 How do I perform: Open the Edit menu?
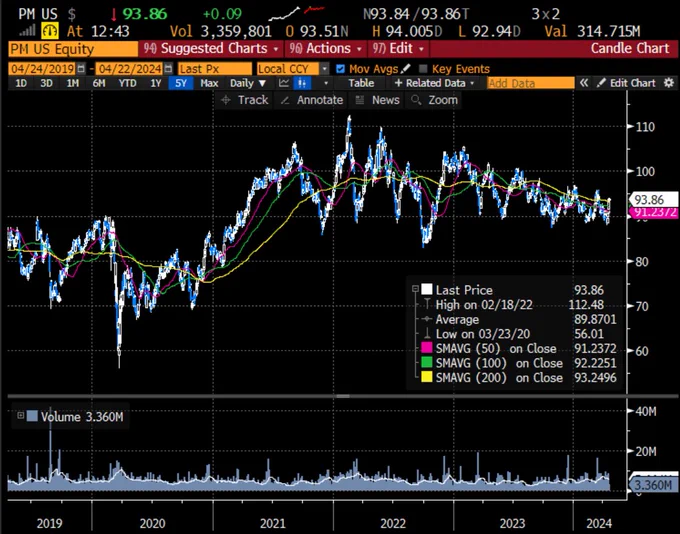pyautogui.click(x=399, y=49)
